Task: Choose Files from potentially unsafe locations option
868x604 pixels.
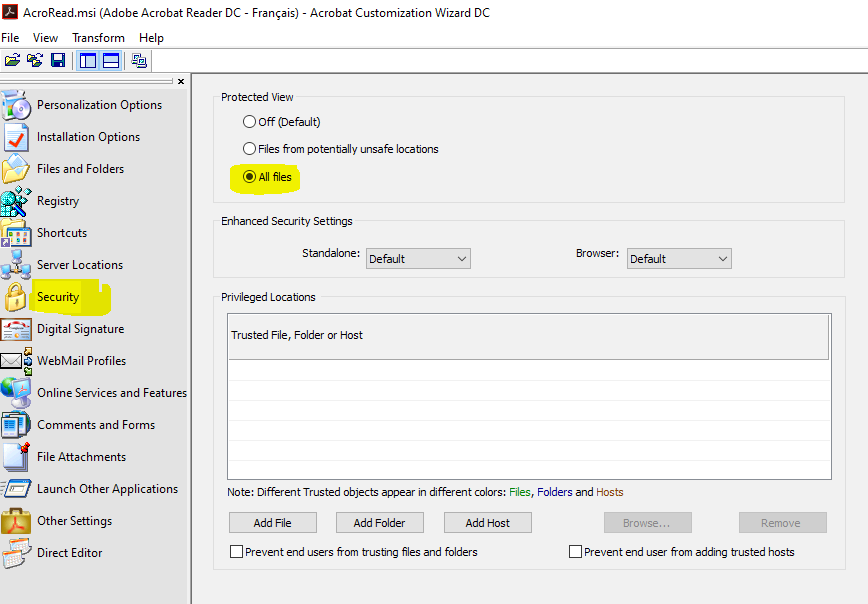Action: [x=250, y=149]
